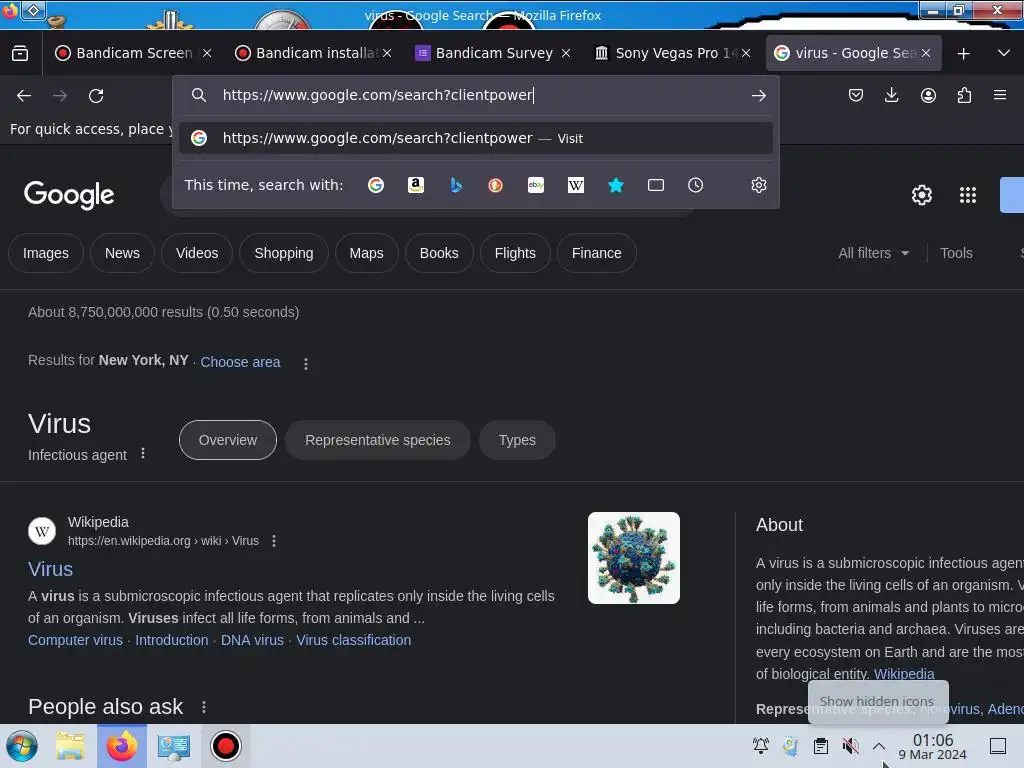Reload the current page

click(96, 96)
